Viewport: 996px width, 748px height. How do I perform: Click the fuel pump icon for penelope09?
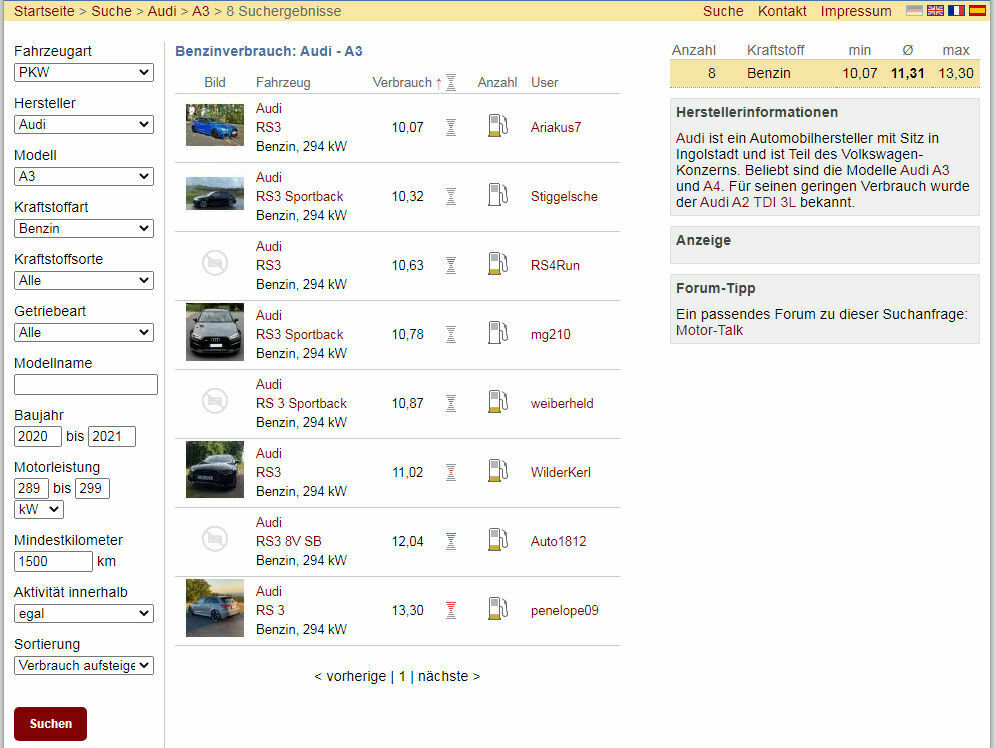point(497,609)
